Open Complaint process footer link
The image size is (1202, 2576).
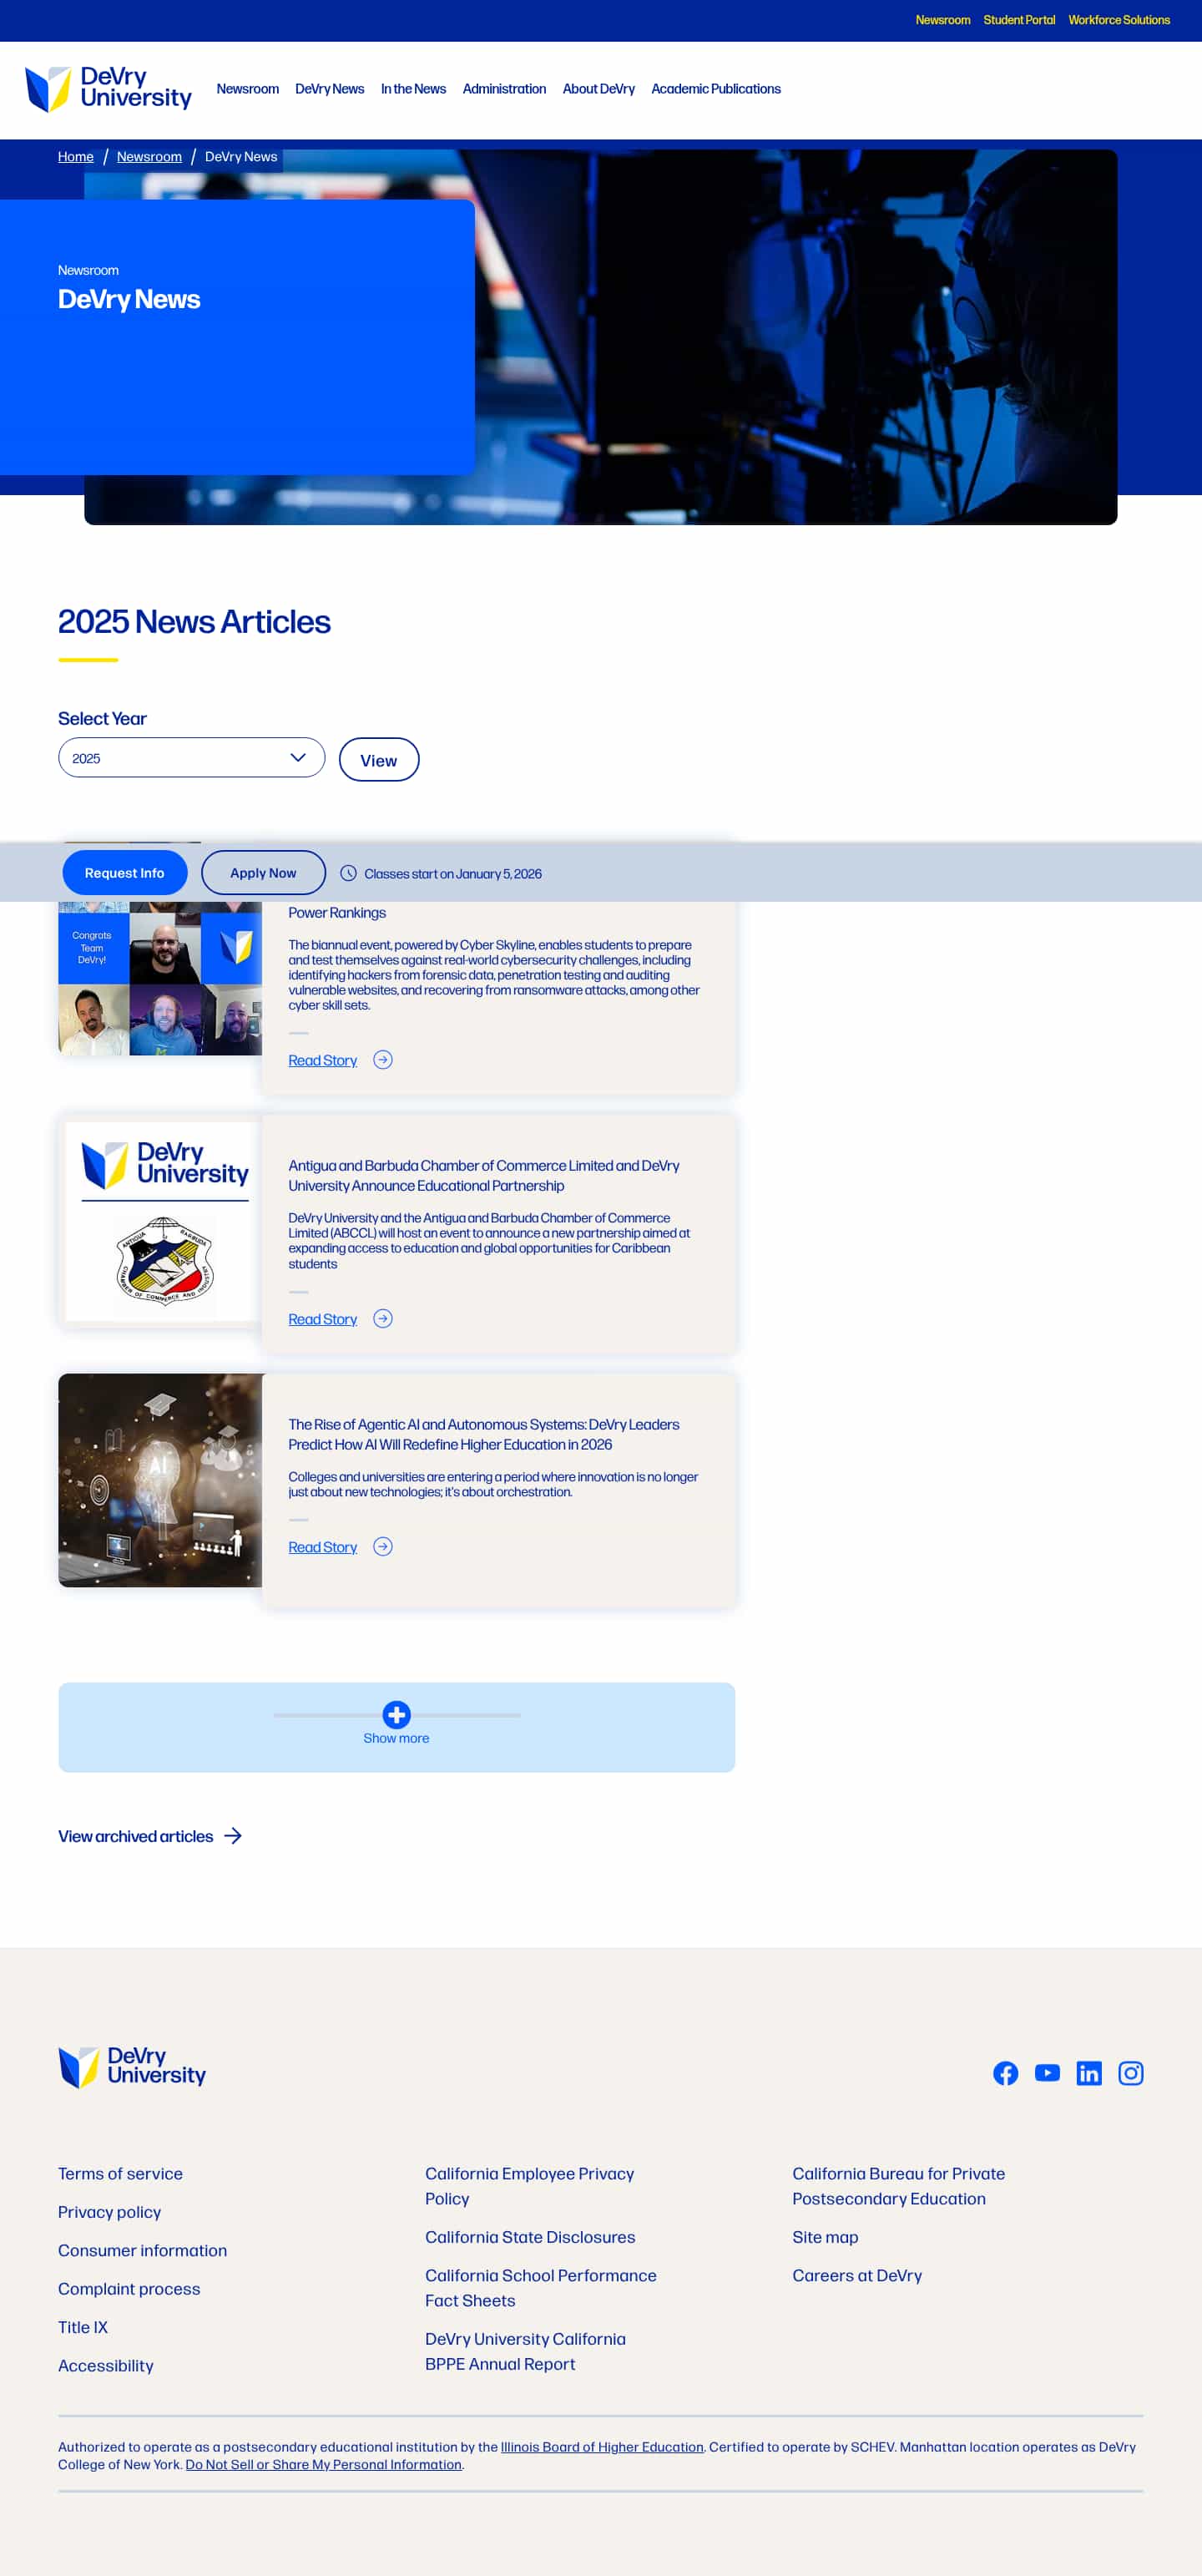(x=129, y=2289)
